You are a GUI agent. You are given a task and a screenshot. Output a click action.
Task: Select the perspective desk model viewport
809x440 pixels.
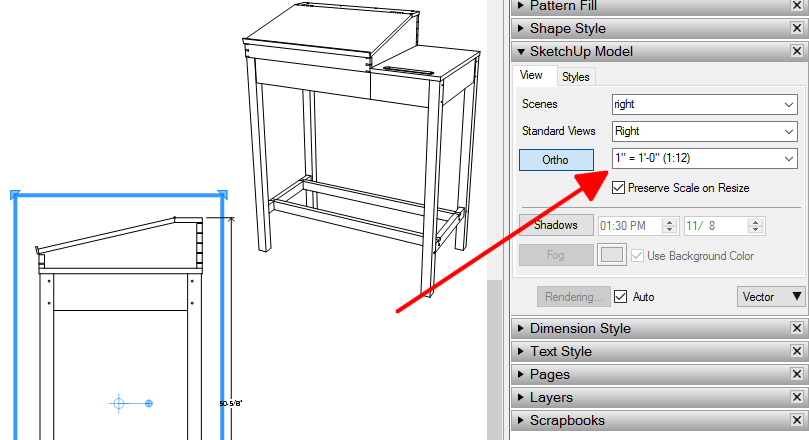click(361, 150)
